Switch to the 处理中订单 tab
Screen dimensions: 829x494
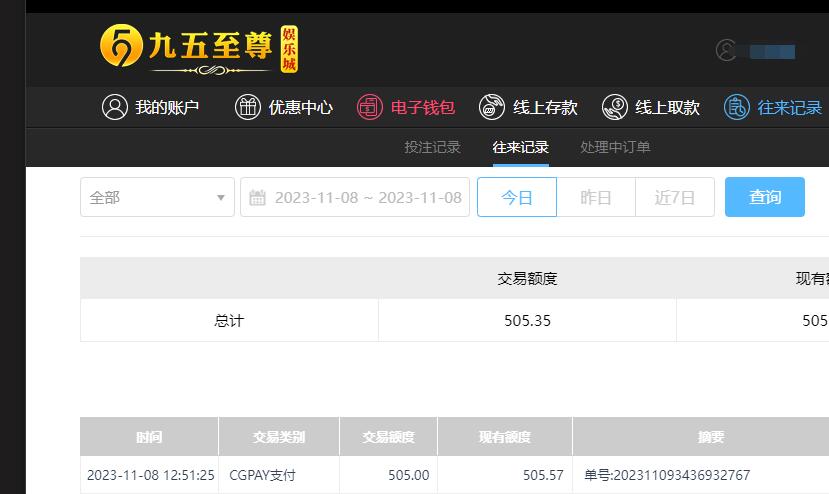click(615, 147)
